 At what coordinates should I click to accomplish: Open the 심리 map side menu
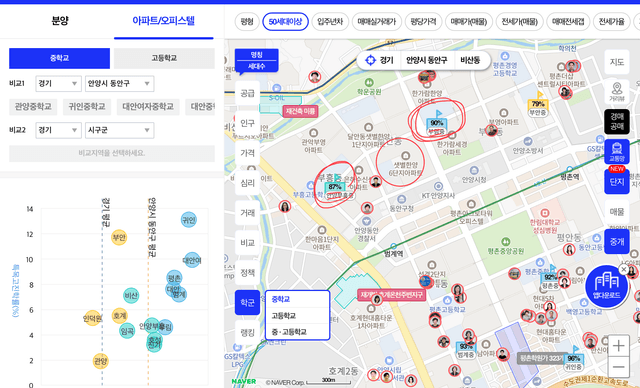click(x=247, y=183)
